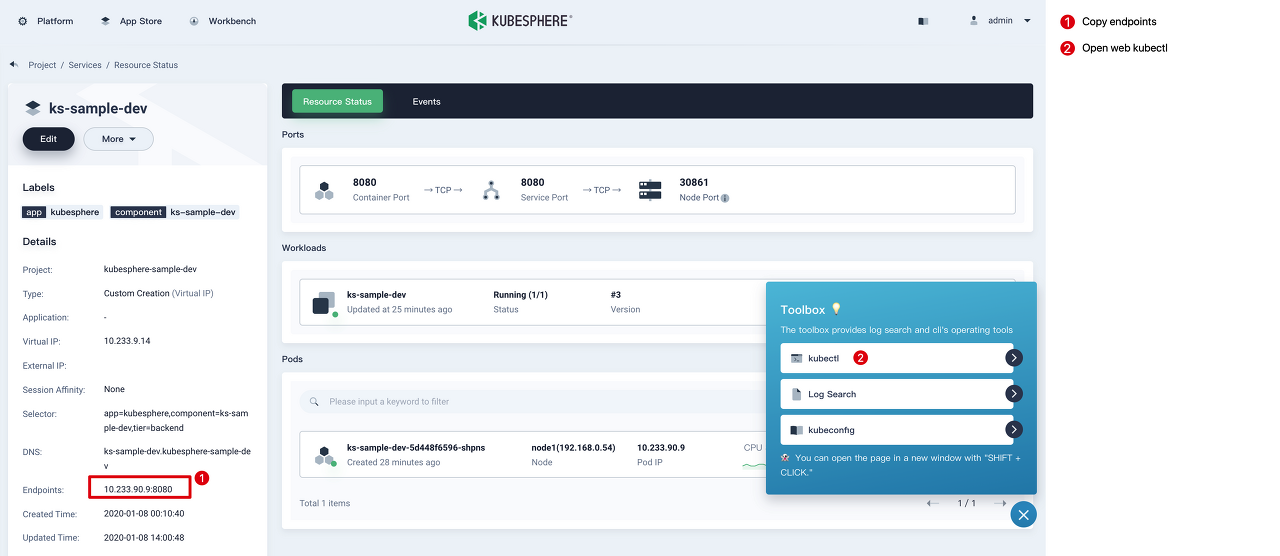Switch to the Resource Status tab
1280x556 pixels.
[x=337, y=101]
